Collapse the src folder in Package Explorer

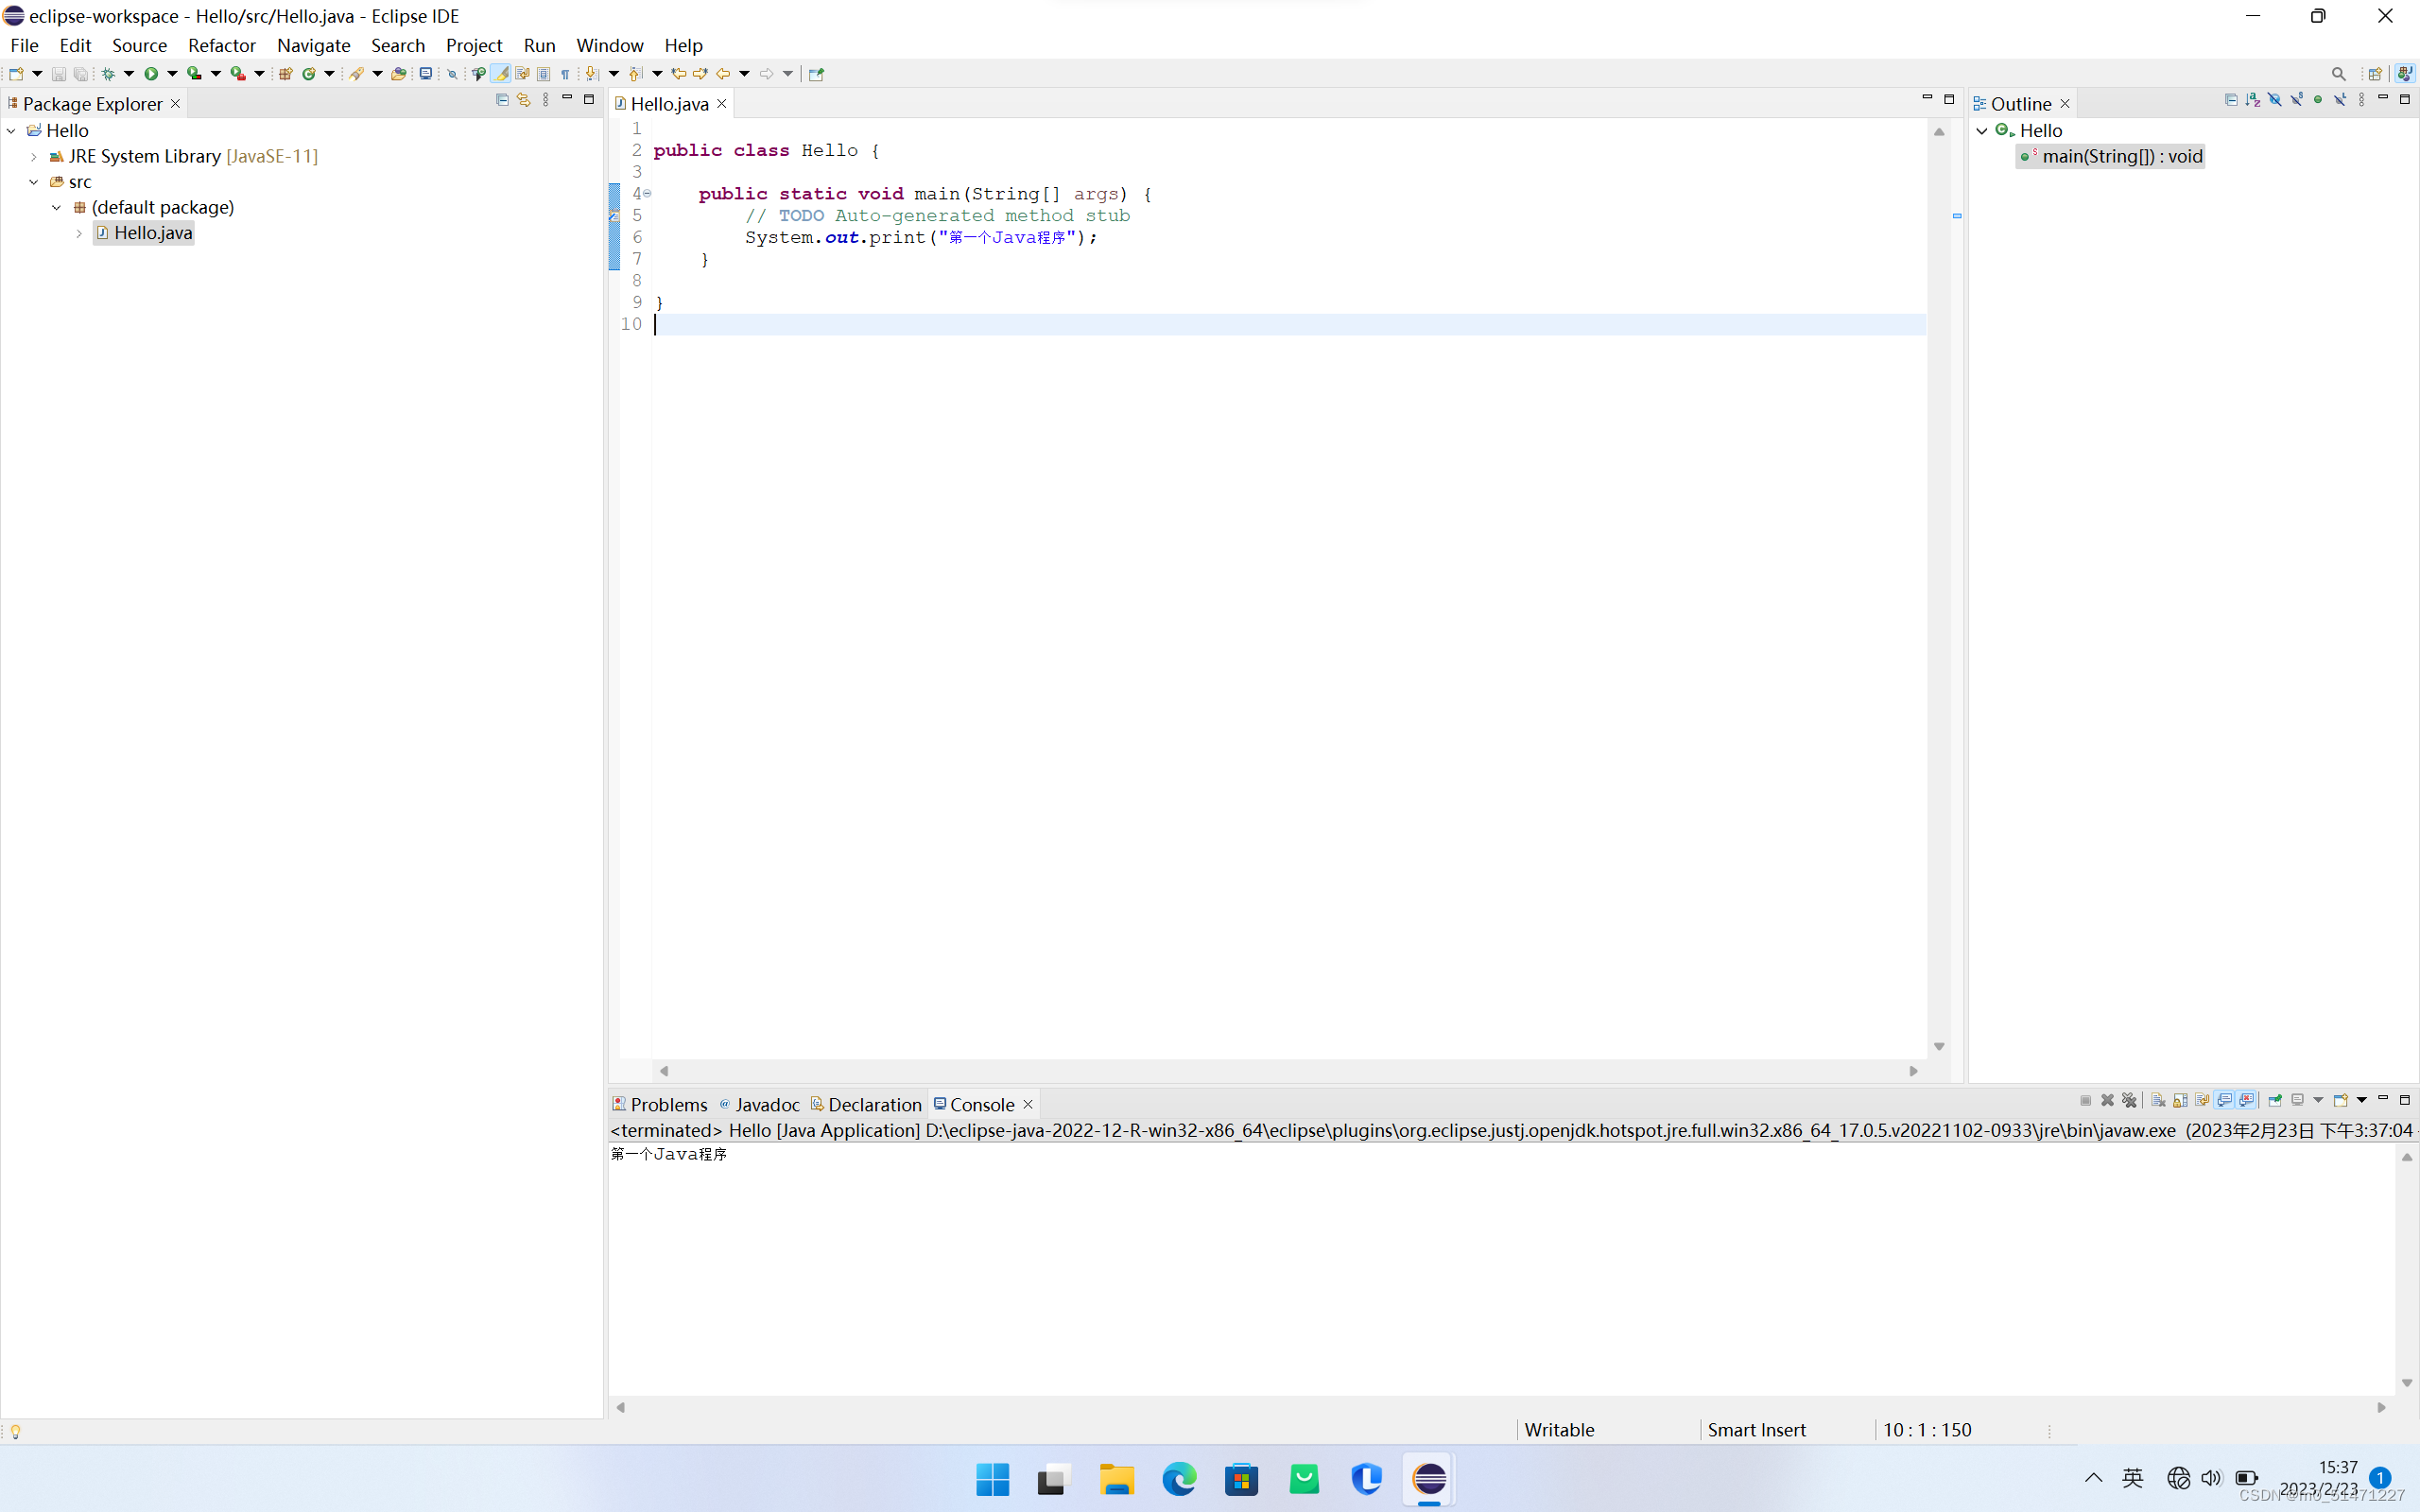pos(34,182)
